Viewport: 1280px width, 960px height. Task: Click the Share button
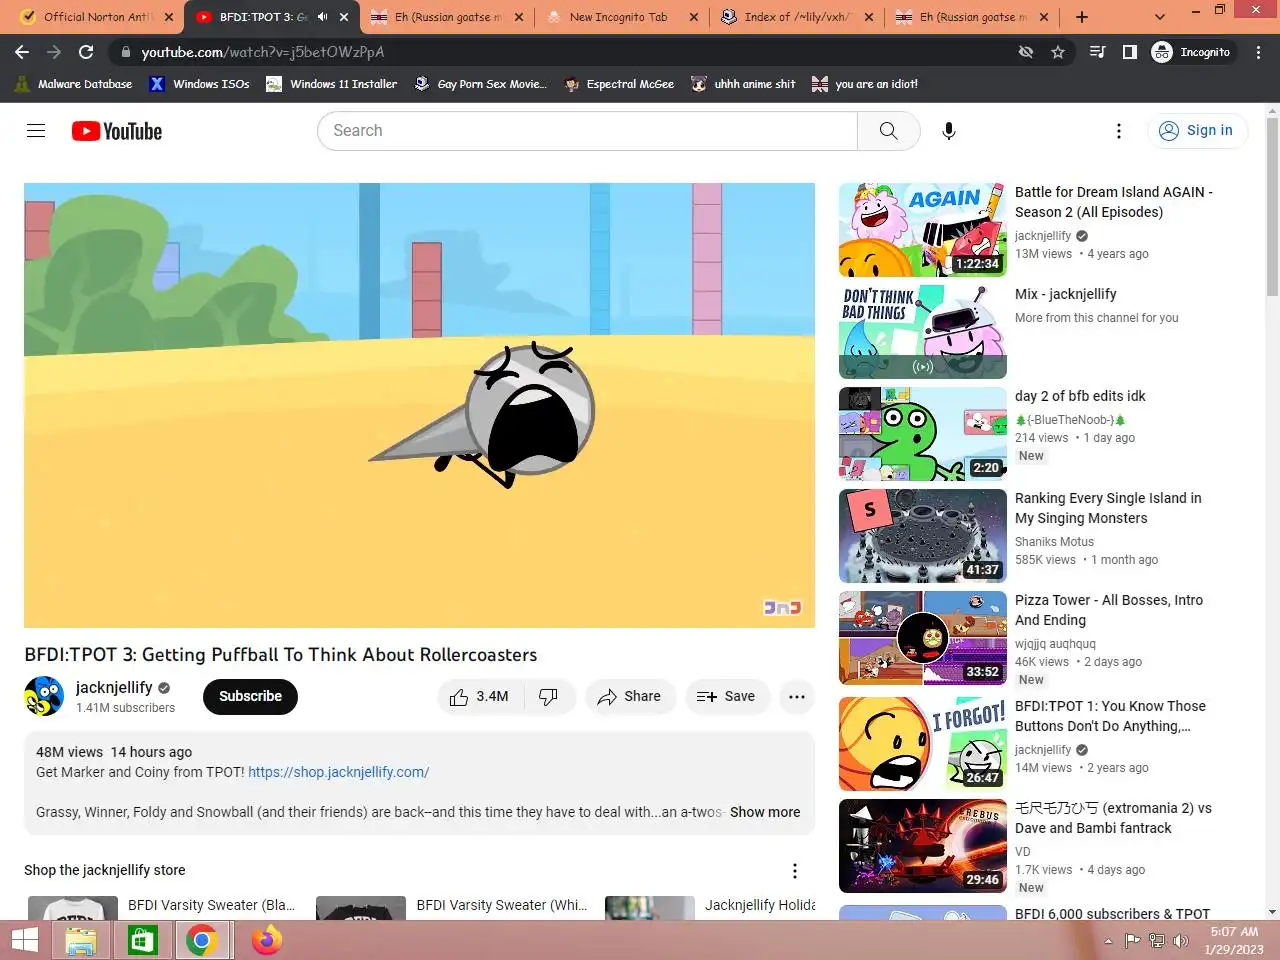click(630, 697)
